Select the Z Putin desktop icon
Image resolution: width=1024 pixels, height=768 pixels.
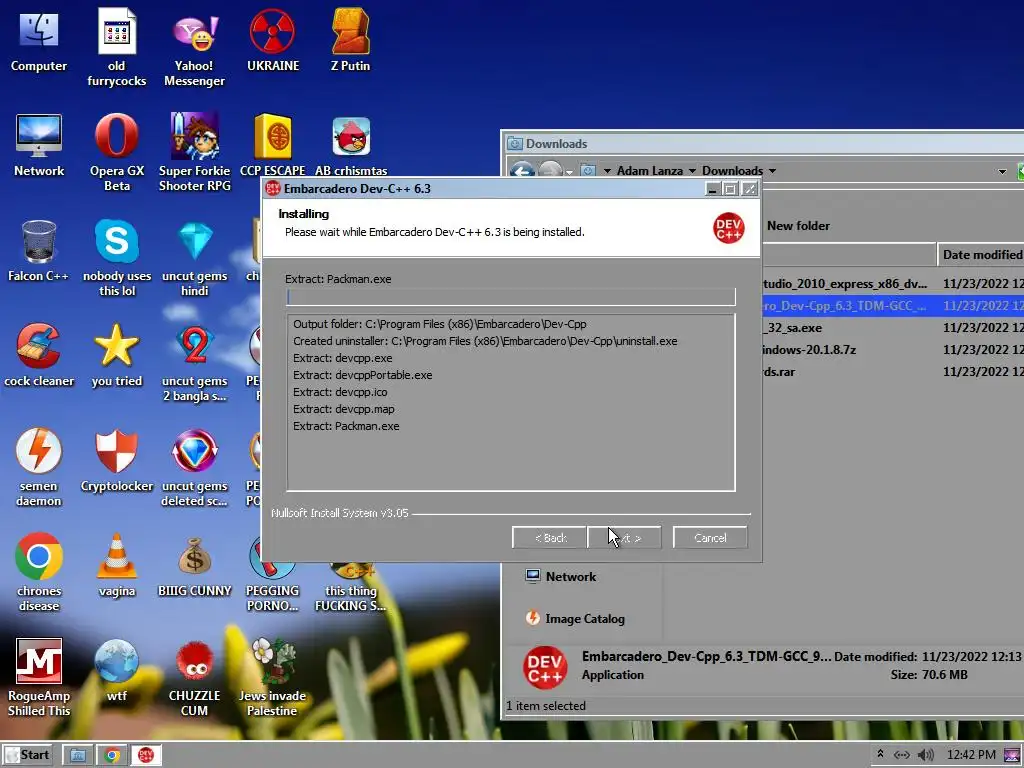350,42
